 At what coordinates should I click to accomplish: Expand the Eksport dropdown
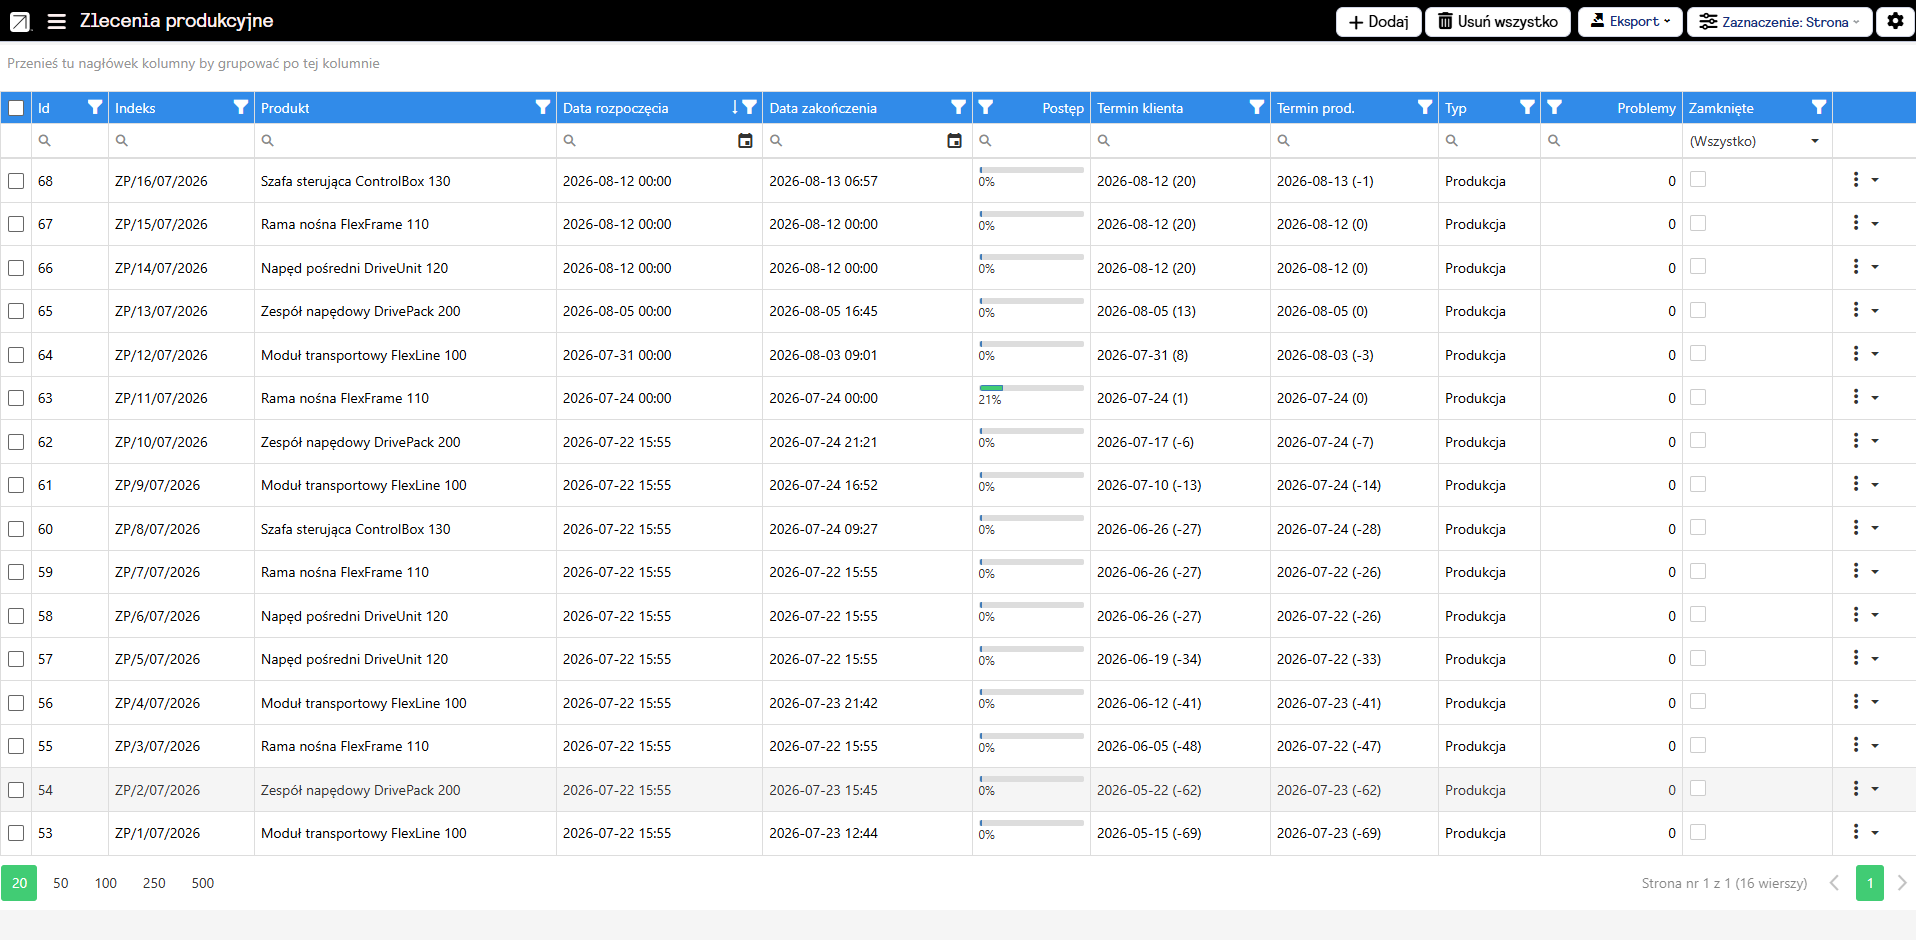click(1631, 21)
